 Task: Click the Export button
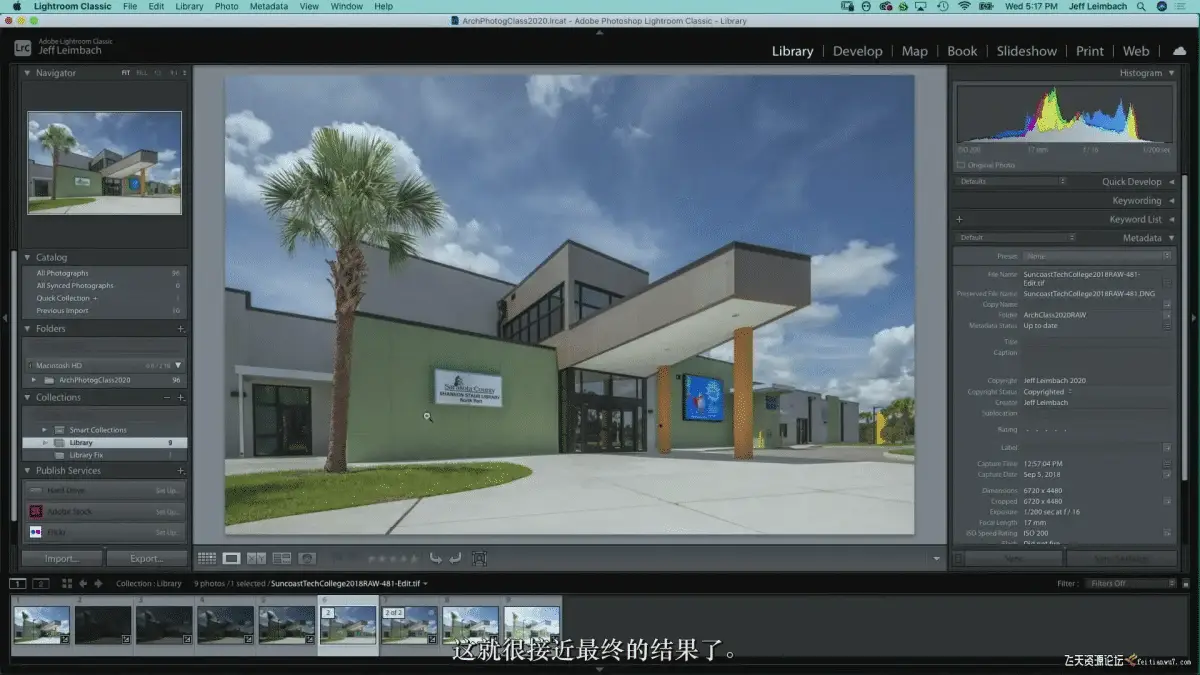tap(146, 558)
